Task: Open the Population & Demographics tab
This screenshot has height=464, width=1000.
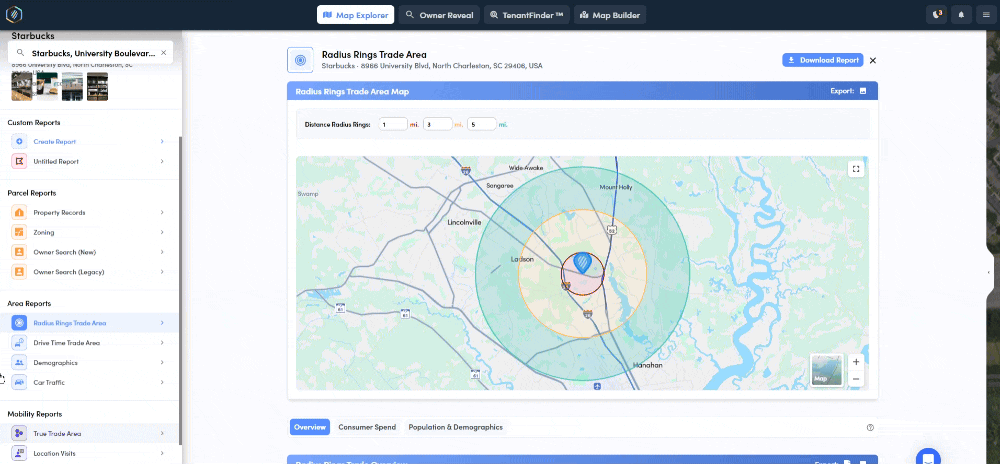Action: (x=455, y=427)
